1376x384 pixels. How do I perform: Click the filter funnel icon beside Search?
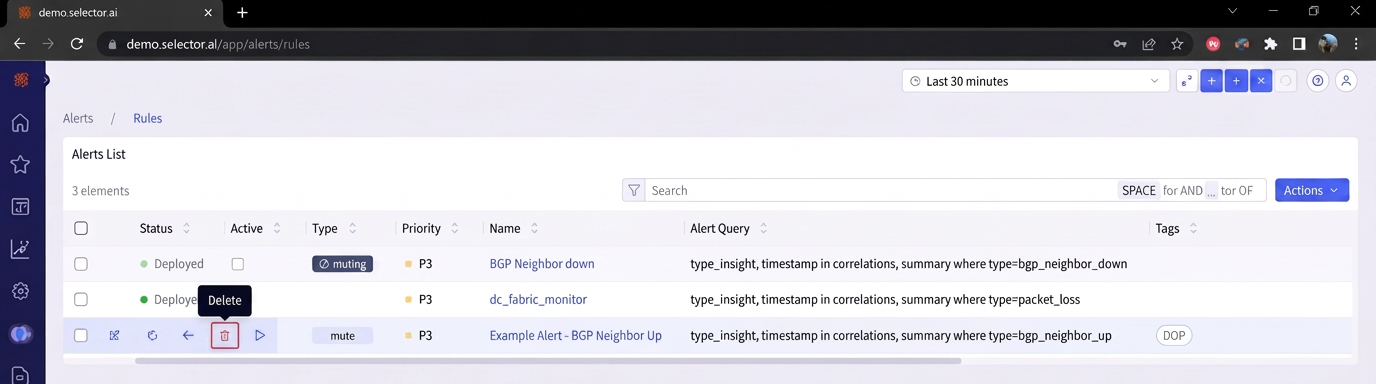(633, 190)
